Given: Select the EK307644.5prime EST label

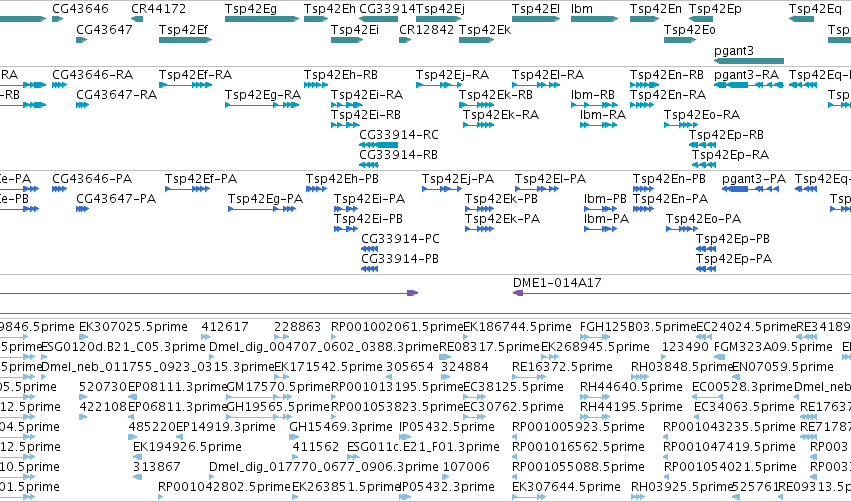Looking at the screenshot, I should pyautogui.click(x=566, y=487).
